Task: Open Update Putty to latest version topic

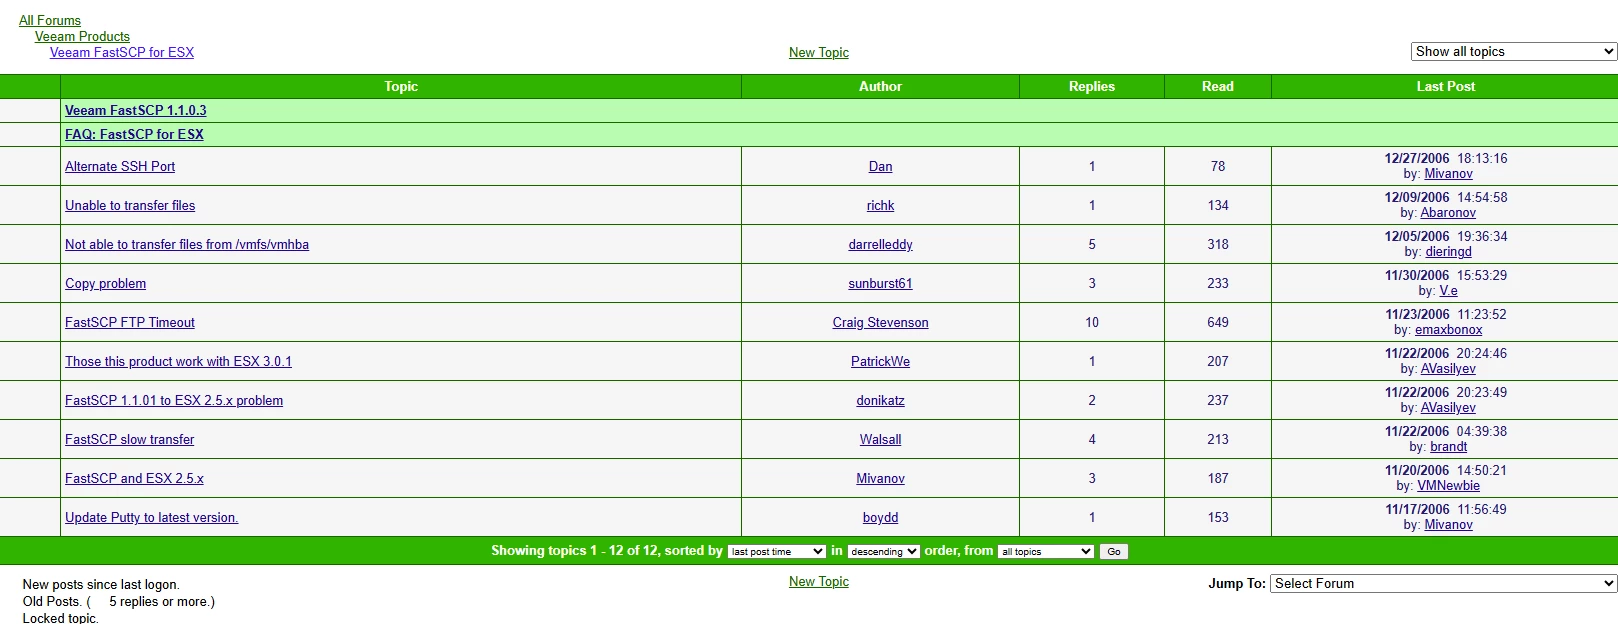Action: (x=152, y=517)
